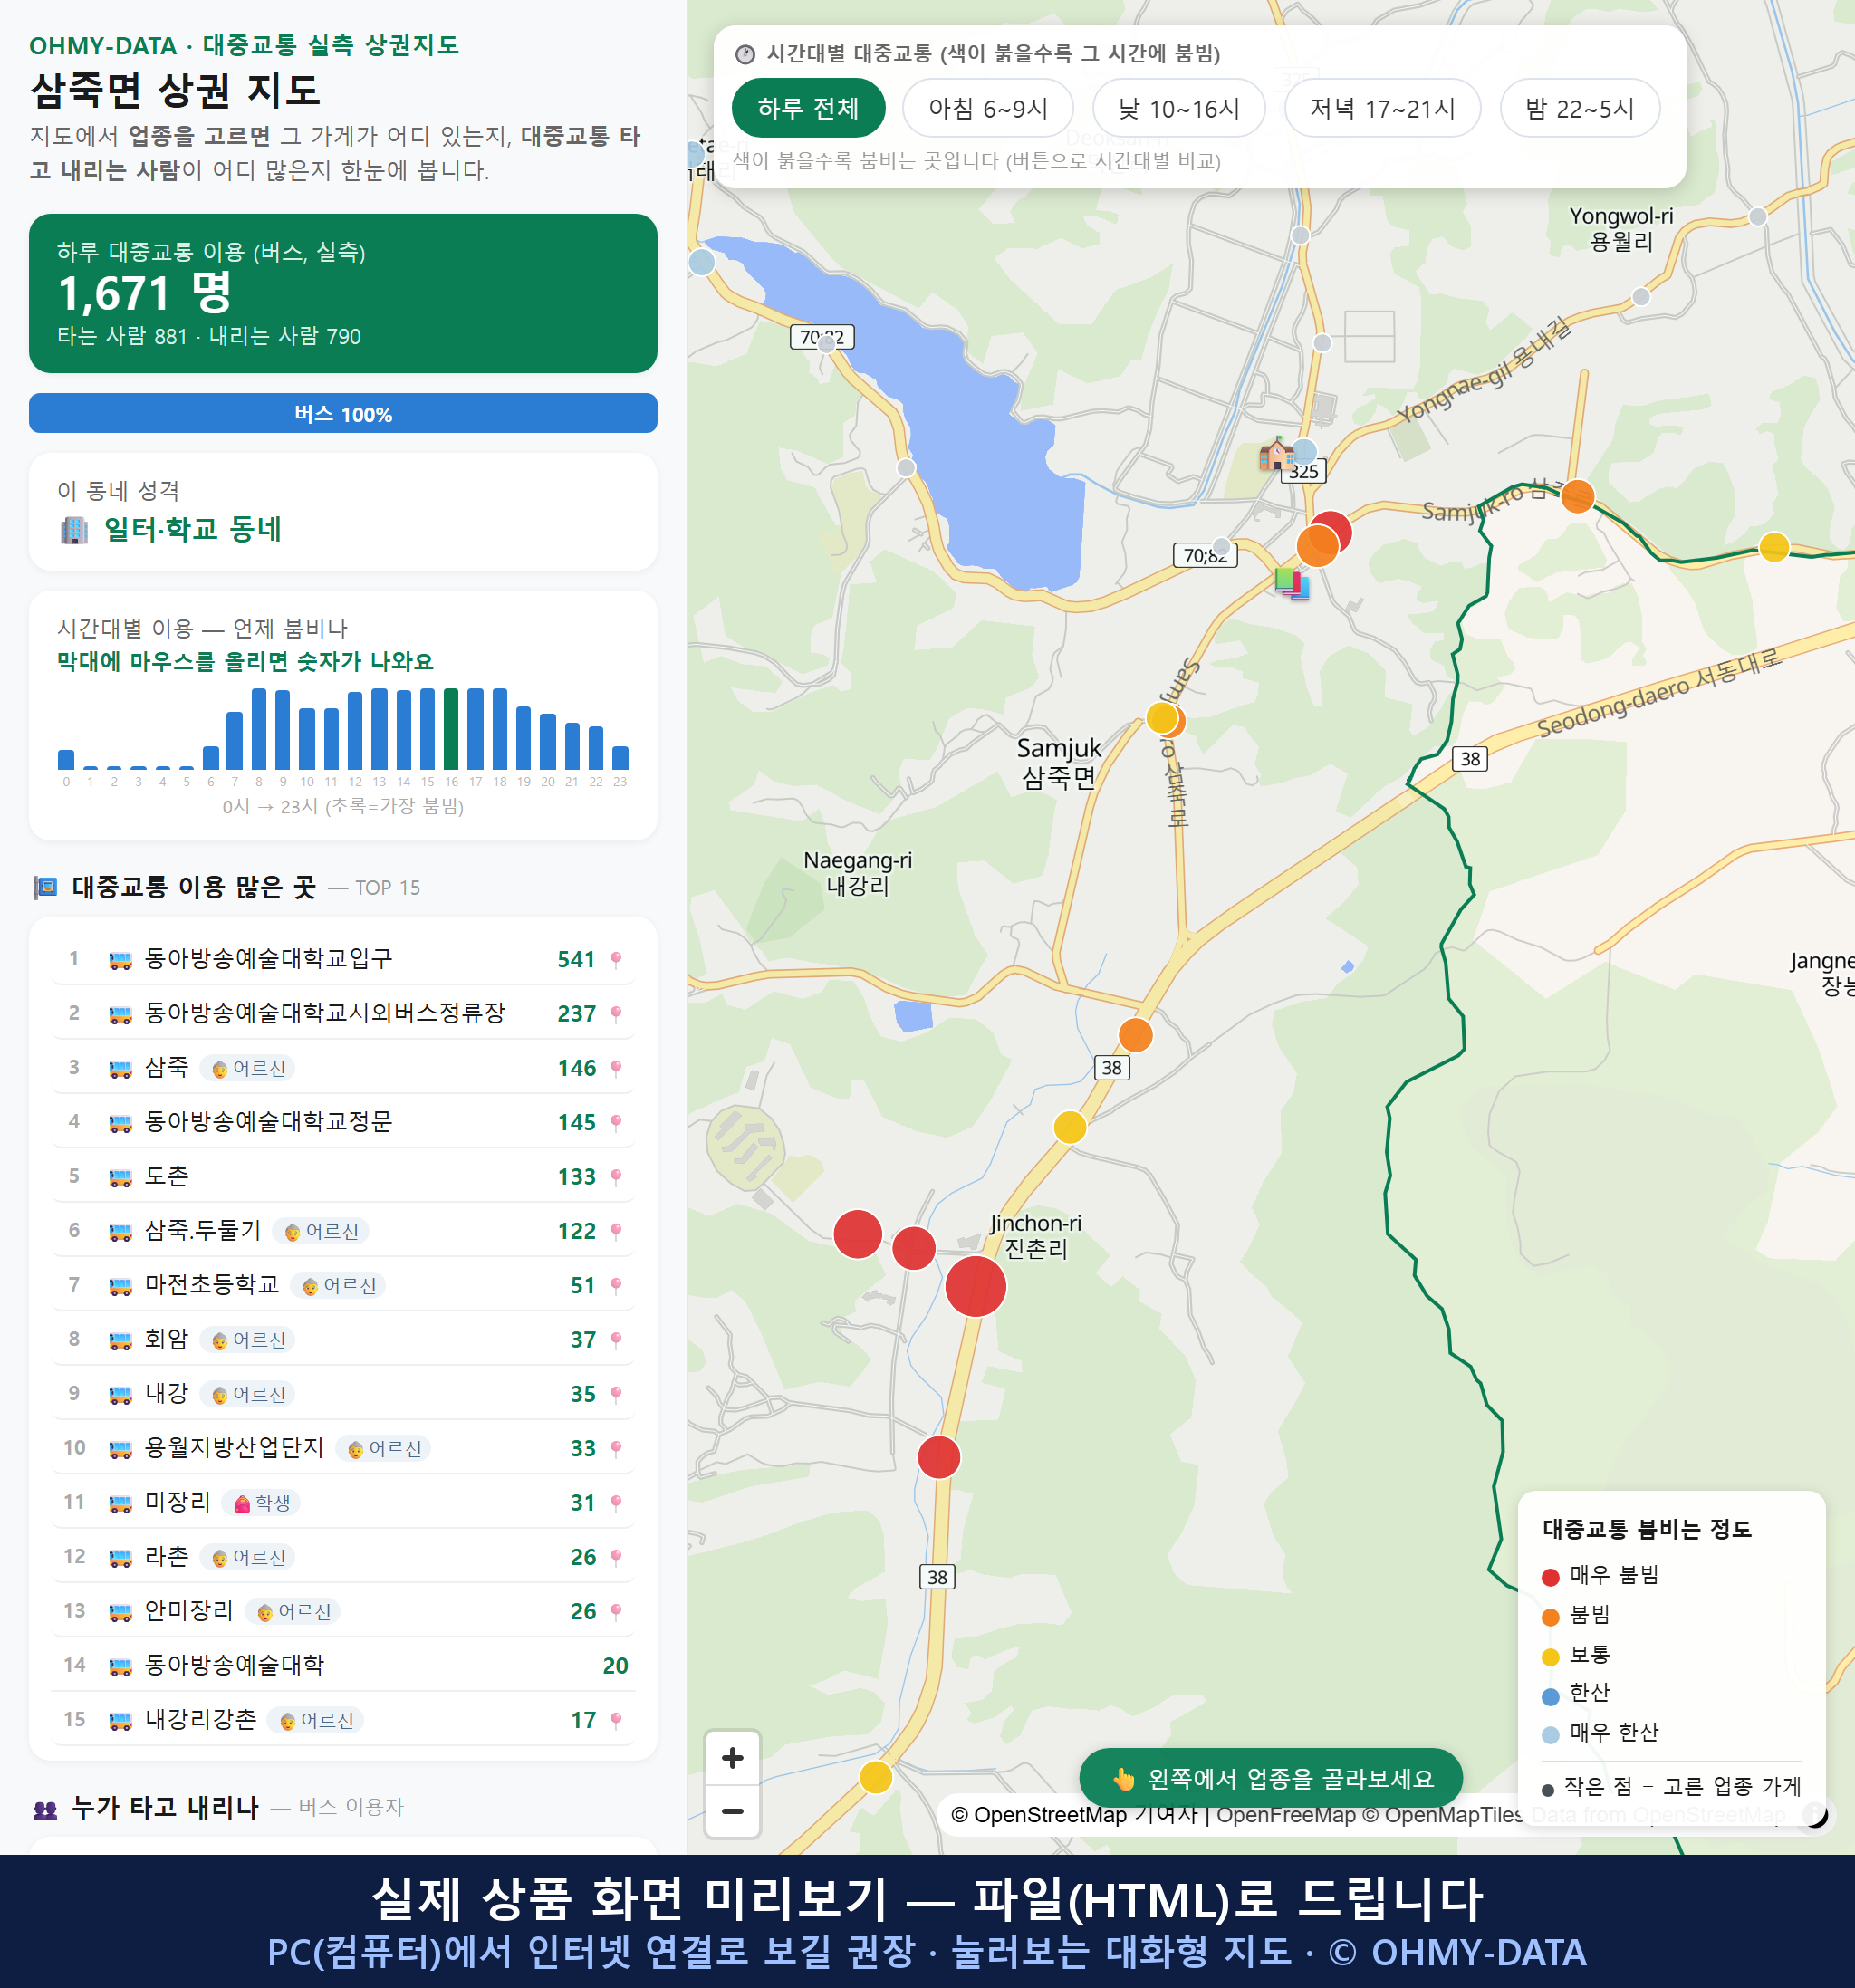
Task: Click the 0시 bar in hourly chart
Action: tap(66, 759)
